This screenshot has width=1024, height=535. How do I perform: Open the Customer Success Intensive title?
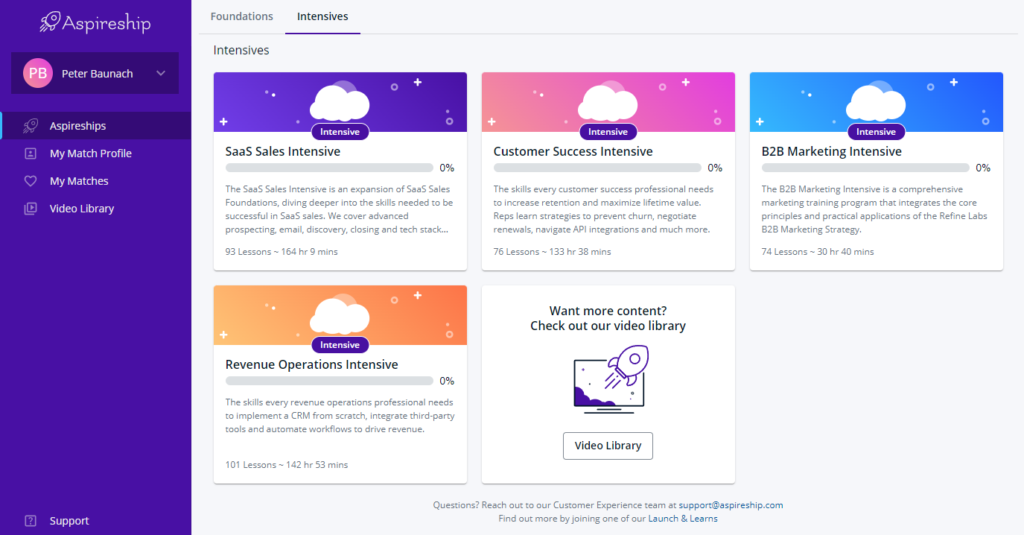pyautogui.click(x=573, y=152)
